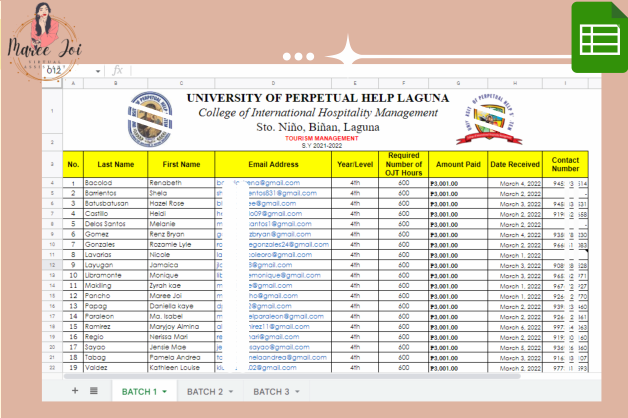Select column D header

tap(273, 83)
